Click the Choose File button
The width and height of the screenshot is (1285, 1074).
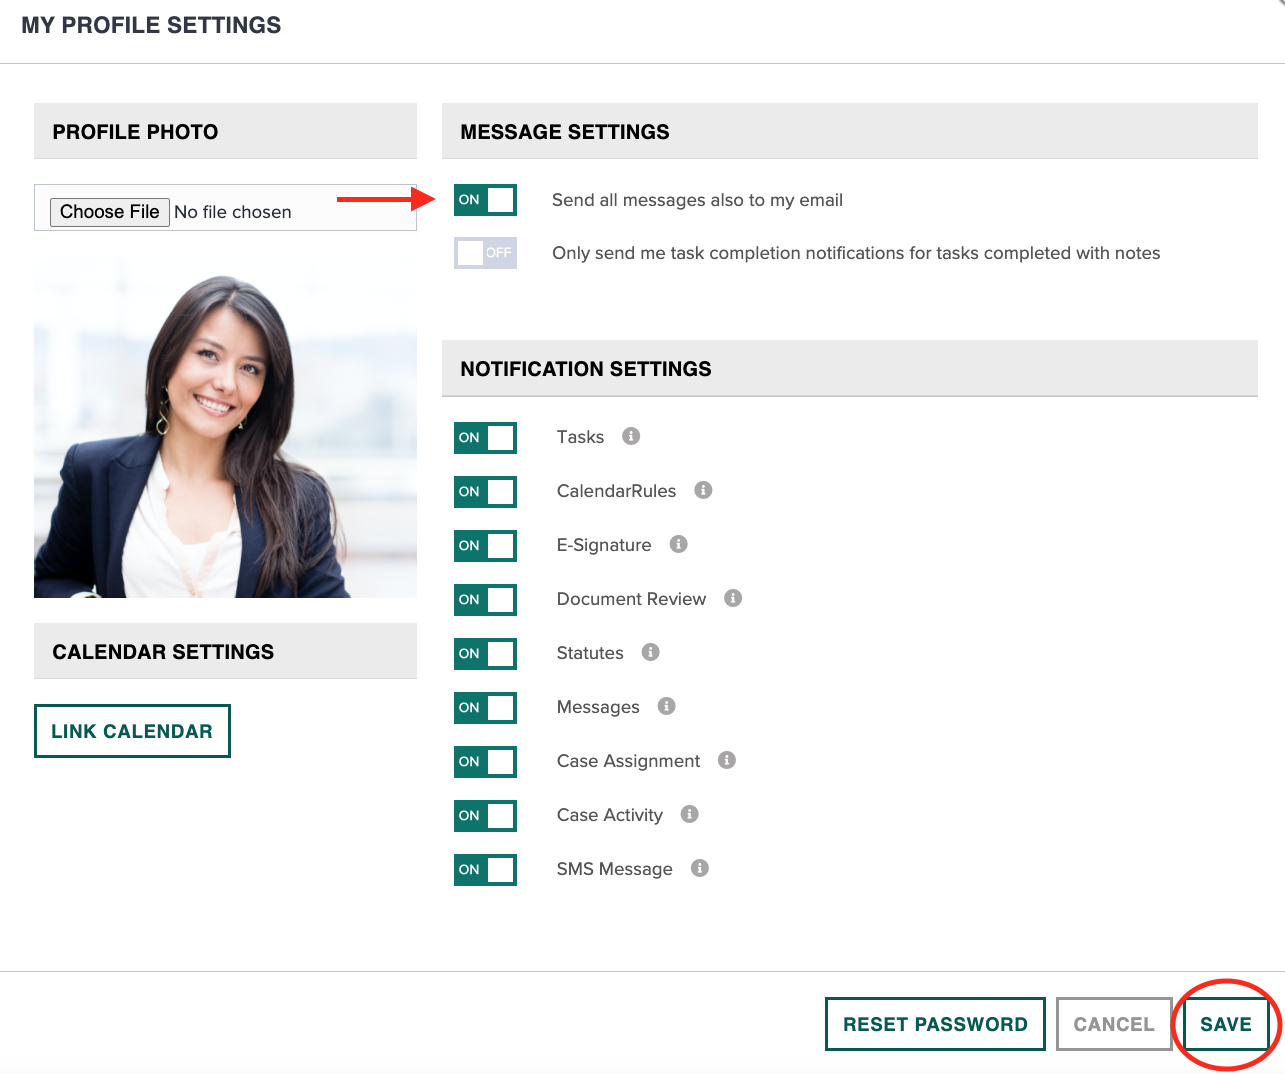(x=110, y=212)
